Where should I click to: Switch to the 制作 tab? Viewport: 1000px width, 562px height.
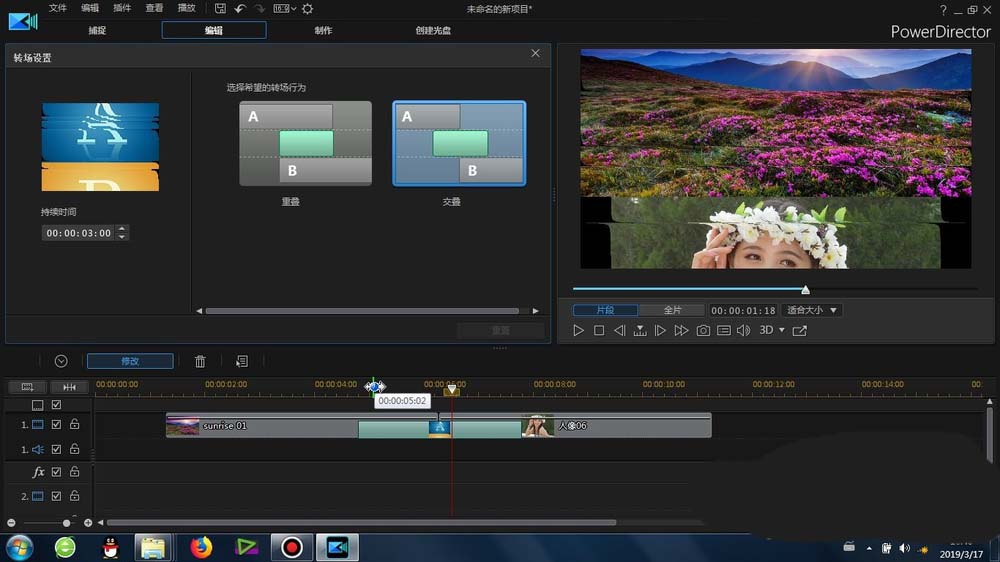coord(323,30)
